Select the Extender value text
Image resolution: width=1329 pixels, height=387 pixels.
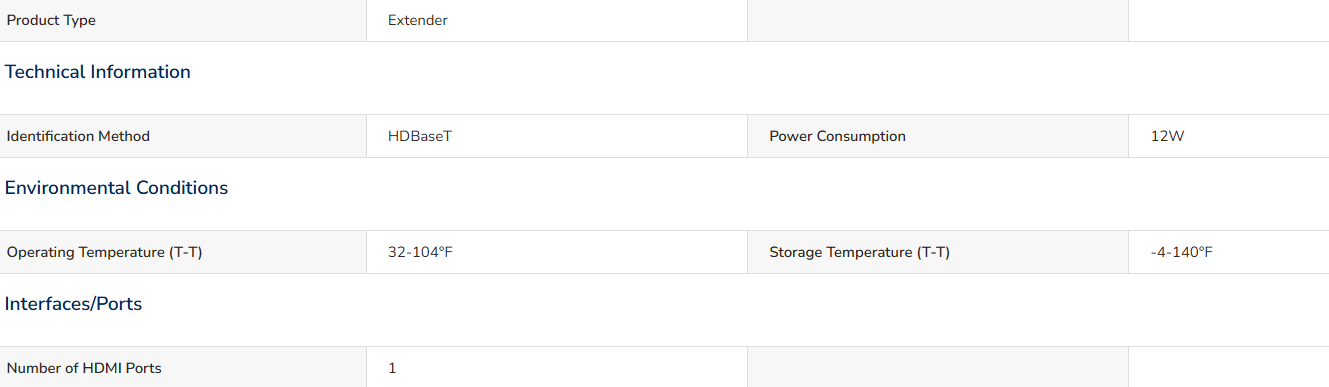coord(418,20)
